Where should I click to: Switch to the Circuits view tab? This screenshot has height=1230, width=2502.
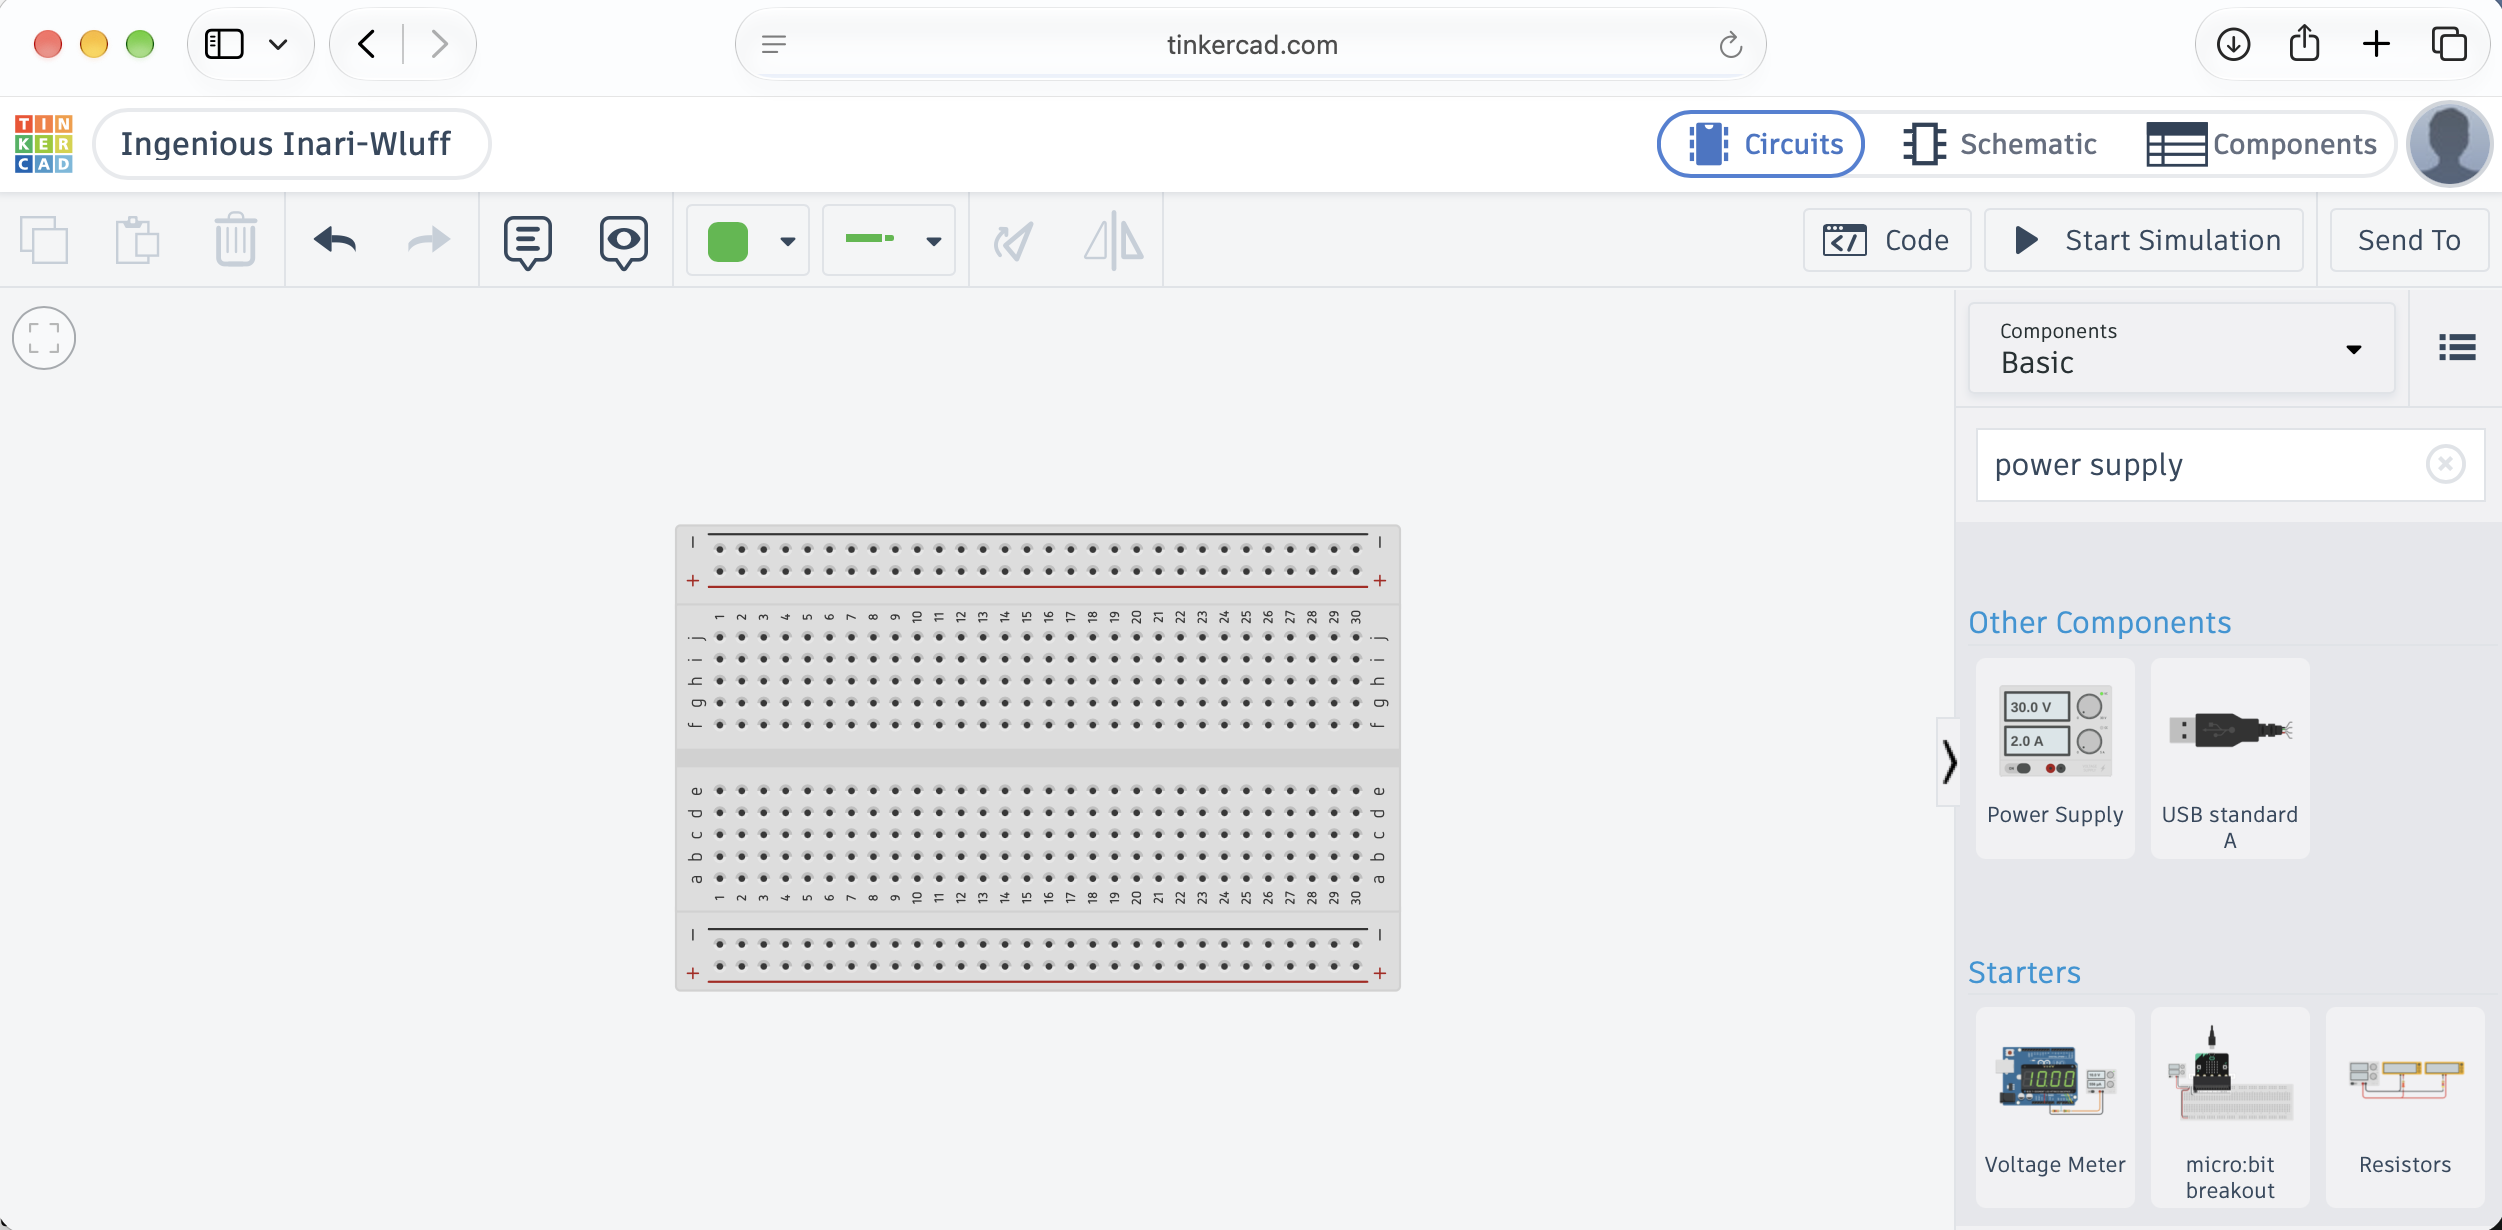click(x=1762, y=144)
